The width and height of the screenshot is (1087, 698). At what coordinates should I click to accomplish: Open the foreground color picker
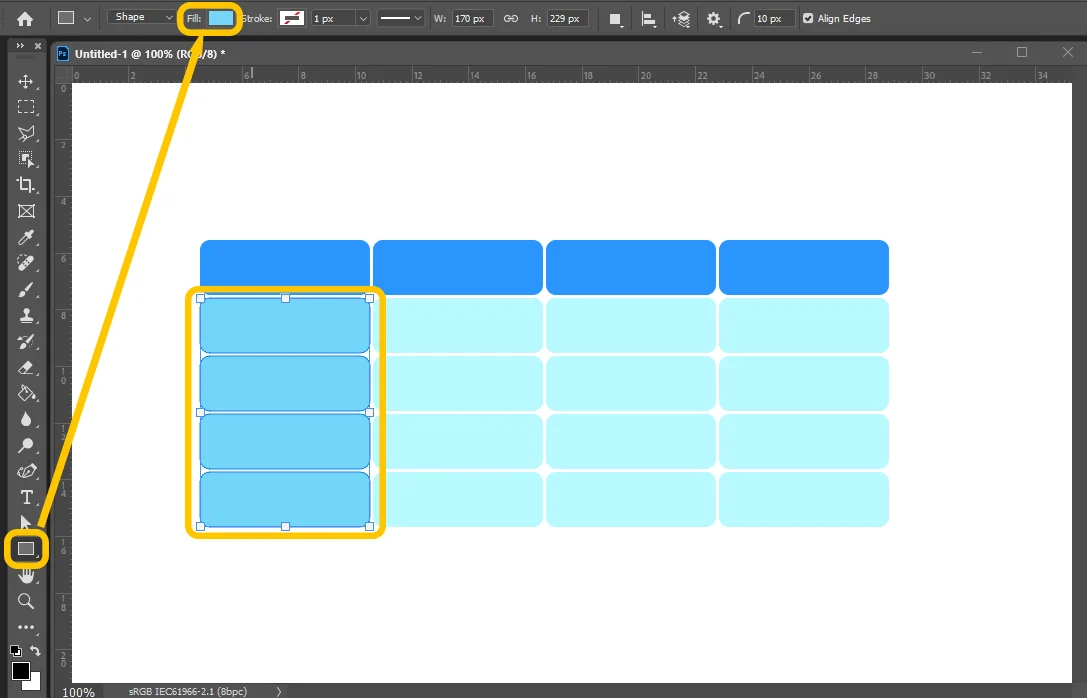pyautogui.click(x=20, y=670)
